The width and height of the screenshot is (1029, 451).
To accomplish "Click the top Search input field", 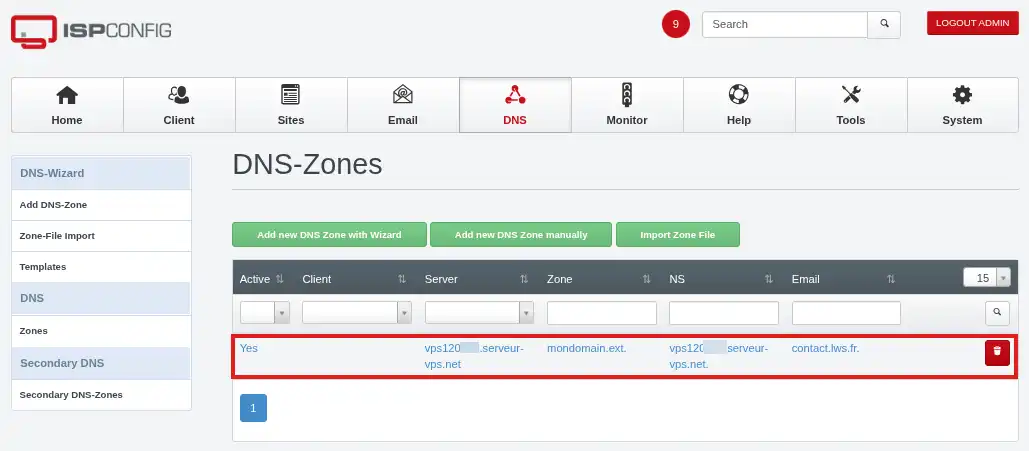I will point(785,24).
